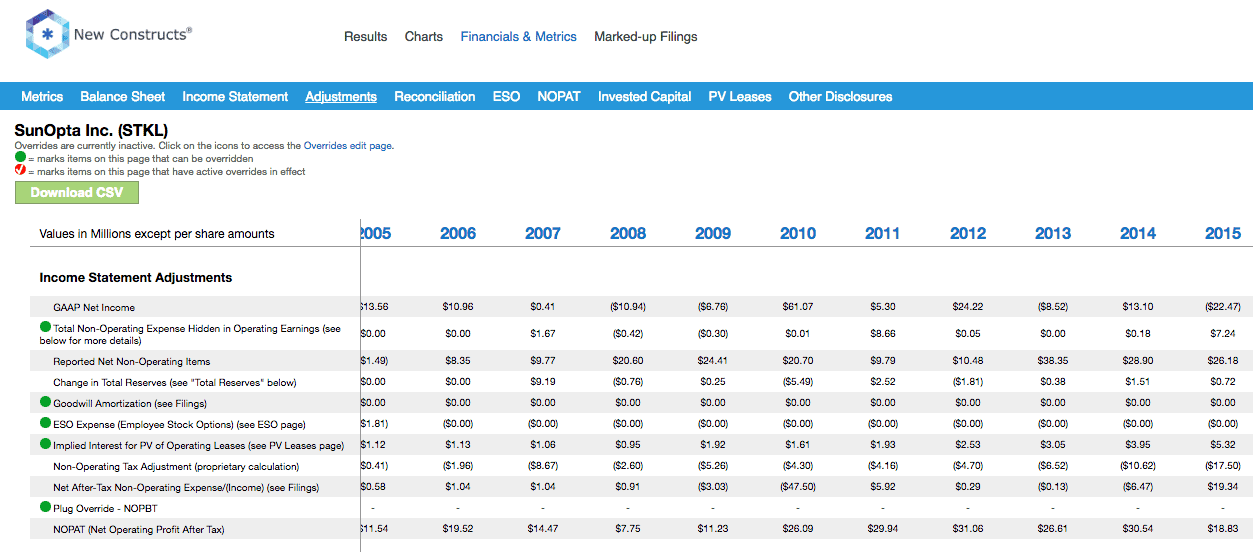Switch to the Invested Capital tab
1253x552 pixels.
(x=645, y=97)
